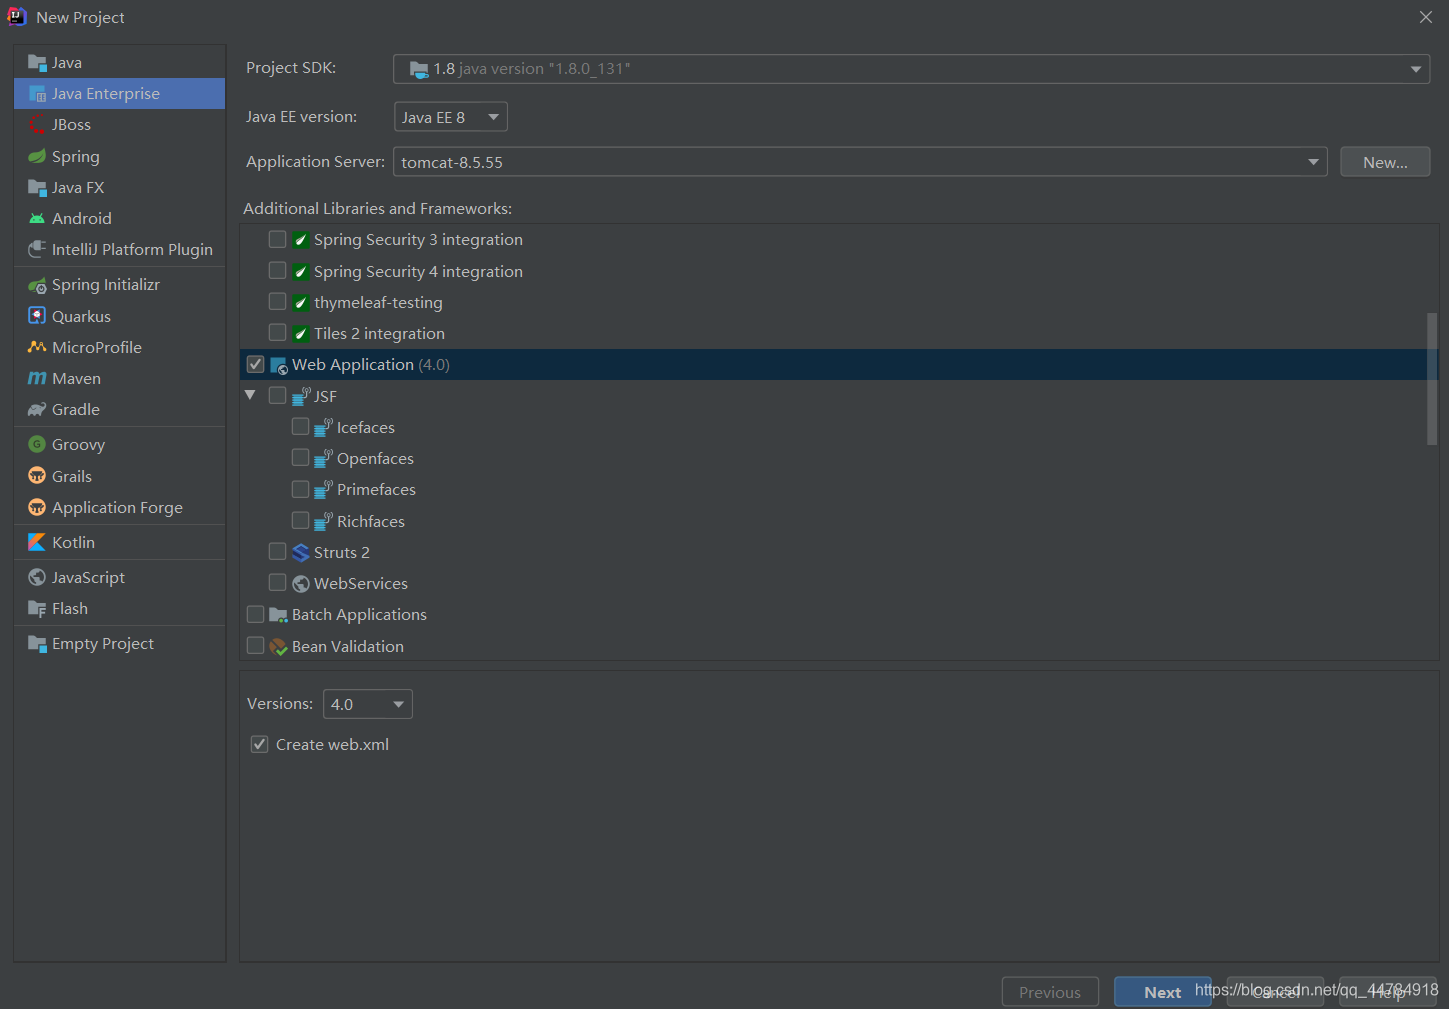
Task: Select the Application Forge icon
Action: point(37,508)
